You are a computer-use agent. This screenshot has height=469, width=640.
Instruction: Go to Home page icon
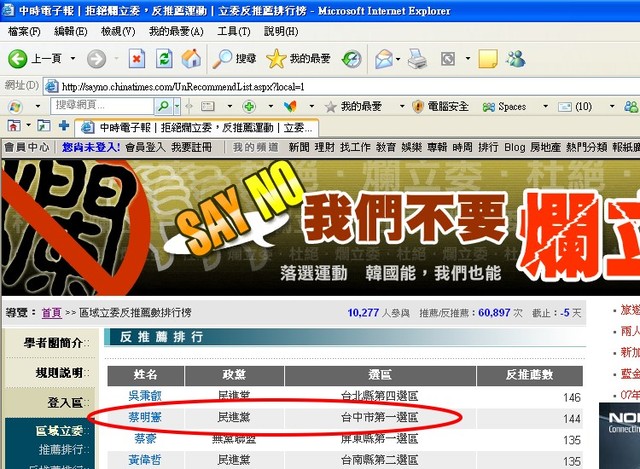[191, 59]
